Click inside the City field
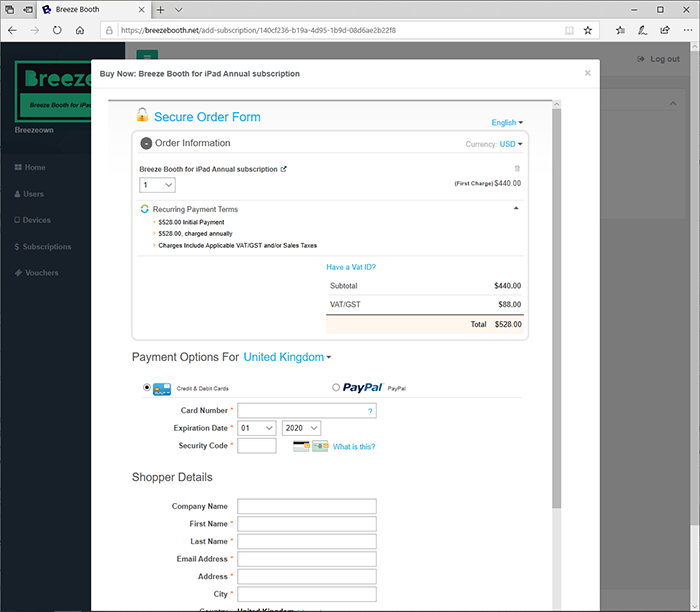The width and height of the screenshot is (700, 612). point(307,594)
